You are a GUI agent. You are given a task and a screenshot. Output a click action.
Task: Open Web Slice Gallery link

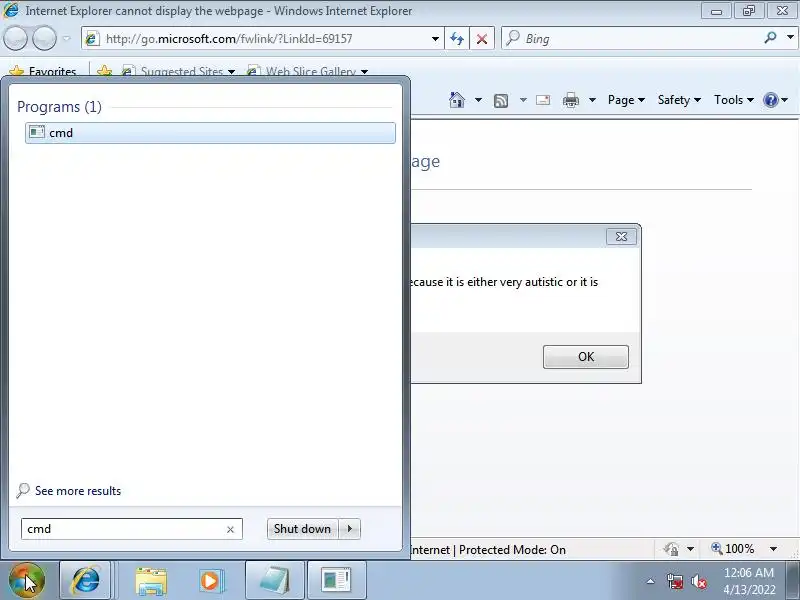click(307, 71)
